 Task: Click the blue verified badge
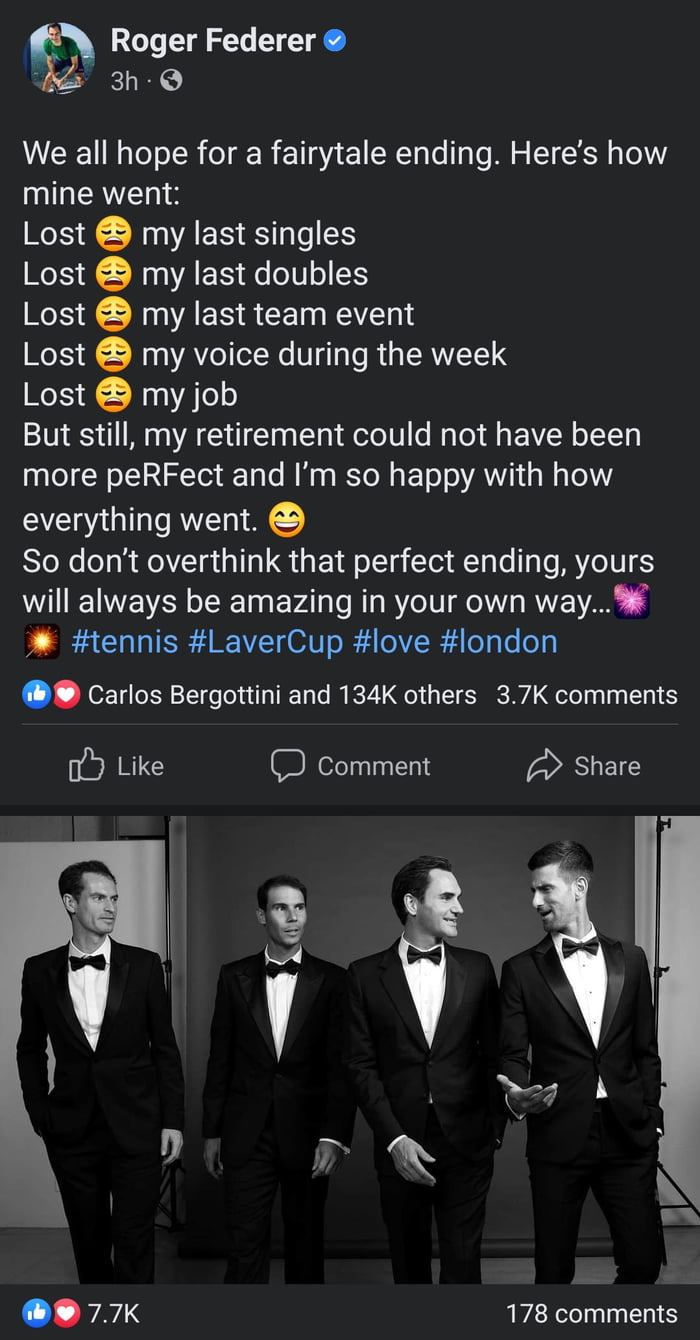pos(336,41)
